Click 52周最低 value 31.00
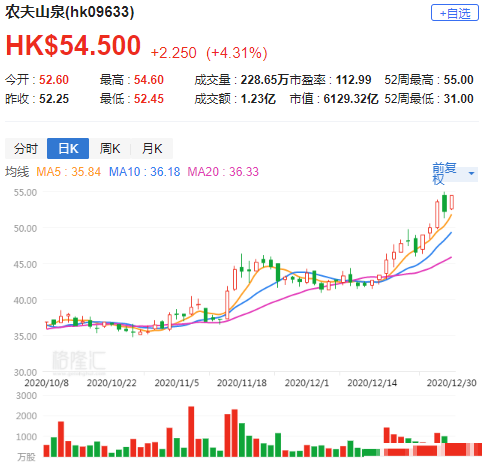 (x=458, y=99)
